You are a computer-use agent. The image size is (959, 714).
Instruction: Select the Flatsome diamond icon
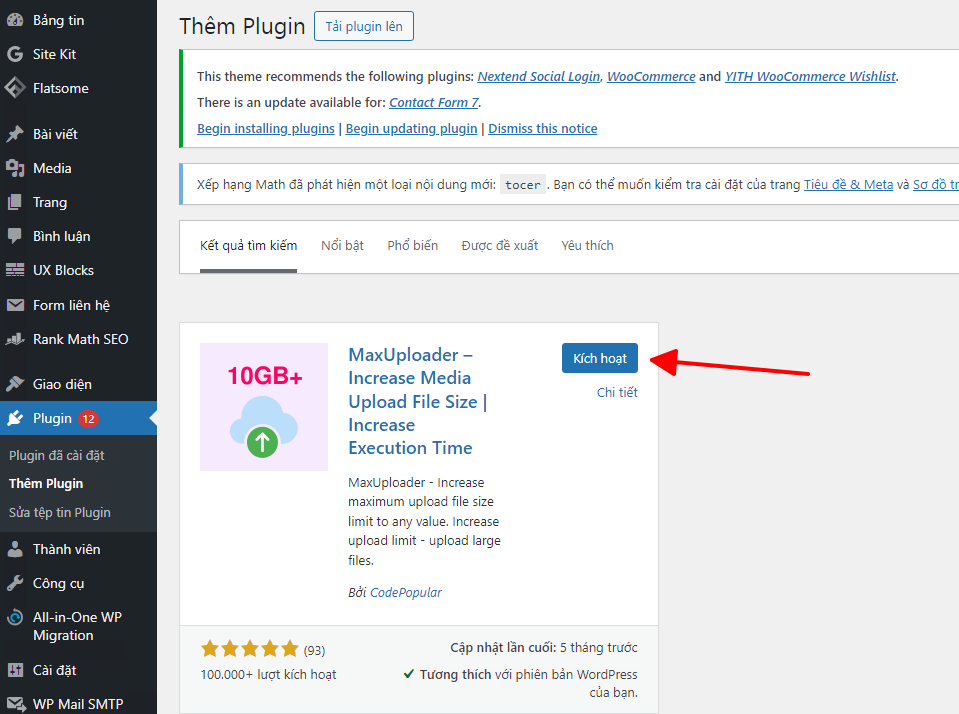point(15,88)
